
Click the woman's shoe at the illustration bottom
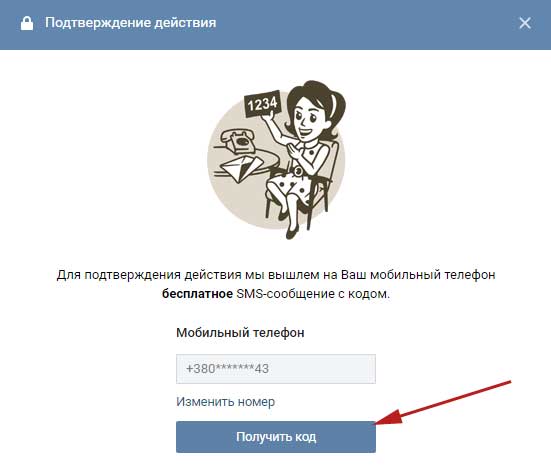tap(291, 232)
